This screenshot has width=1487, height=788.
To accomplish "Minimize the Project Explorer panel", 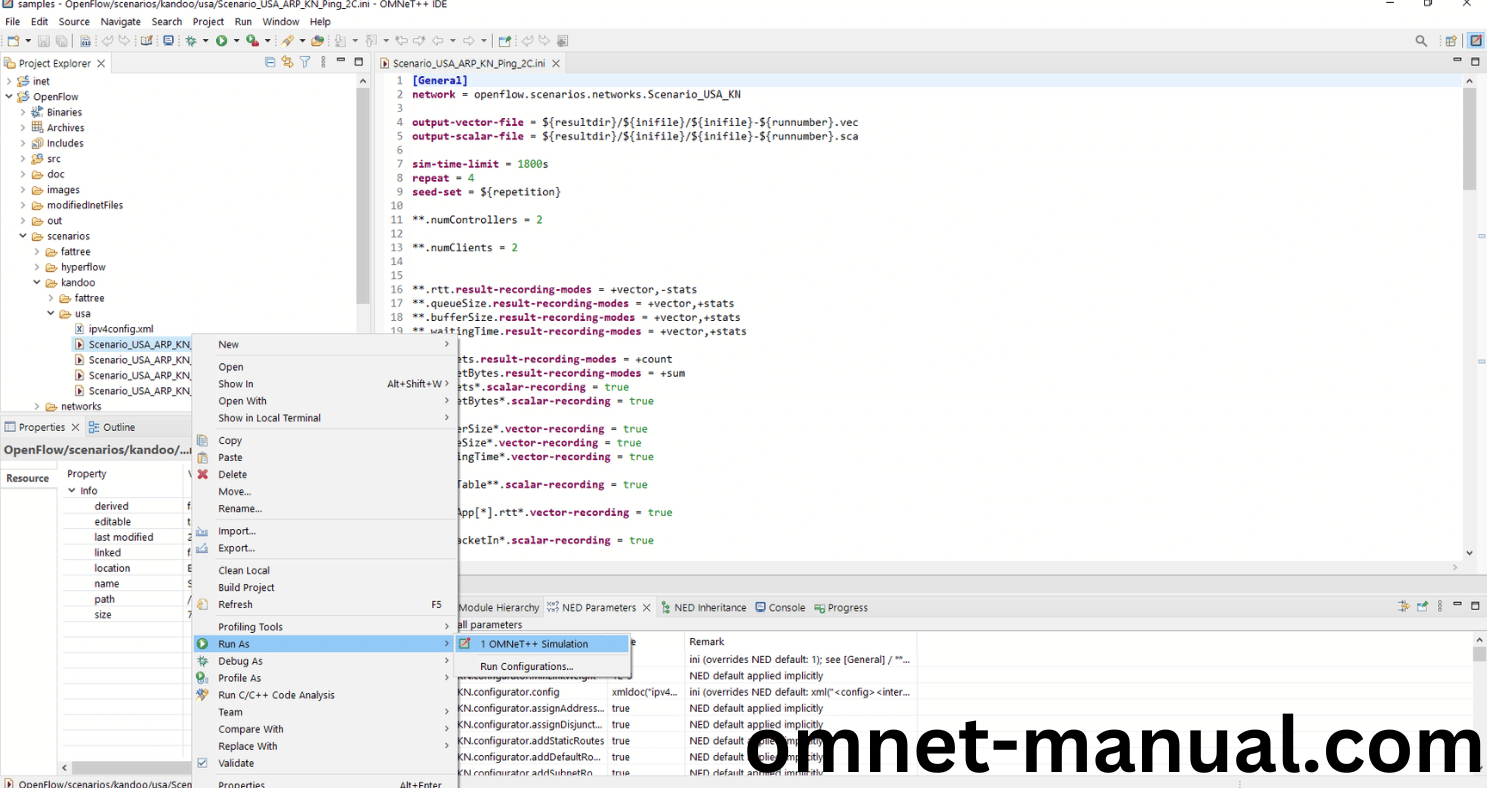I will coord(341,61).
